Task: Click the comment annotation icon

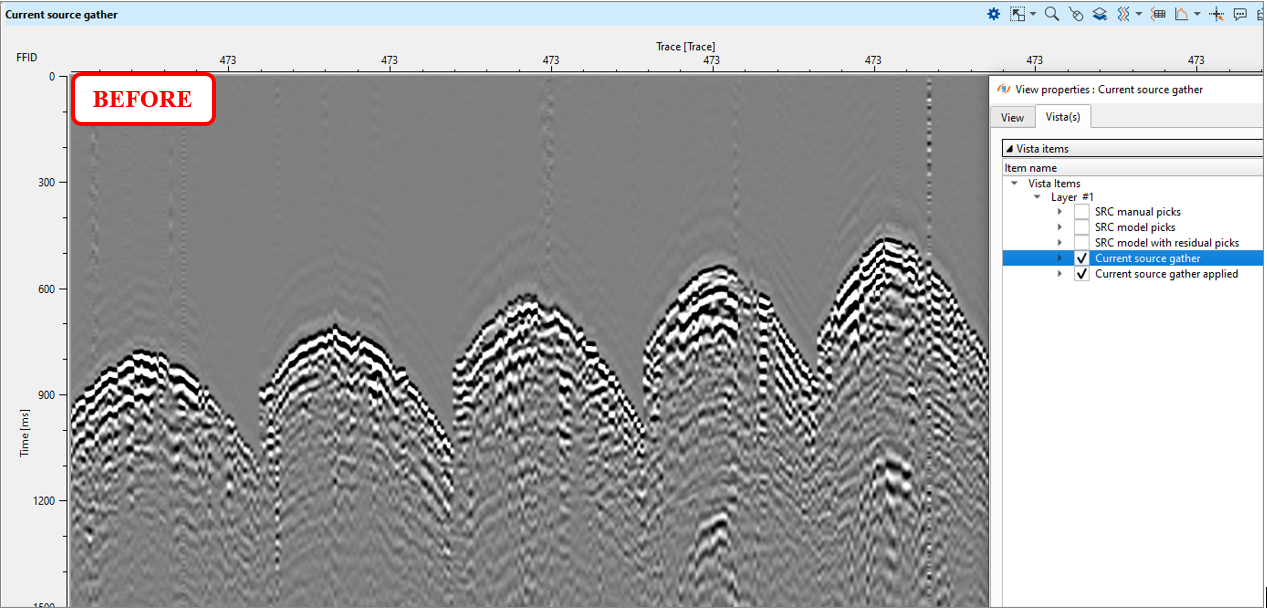Action: point(1240,14)
